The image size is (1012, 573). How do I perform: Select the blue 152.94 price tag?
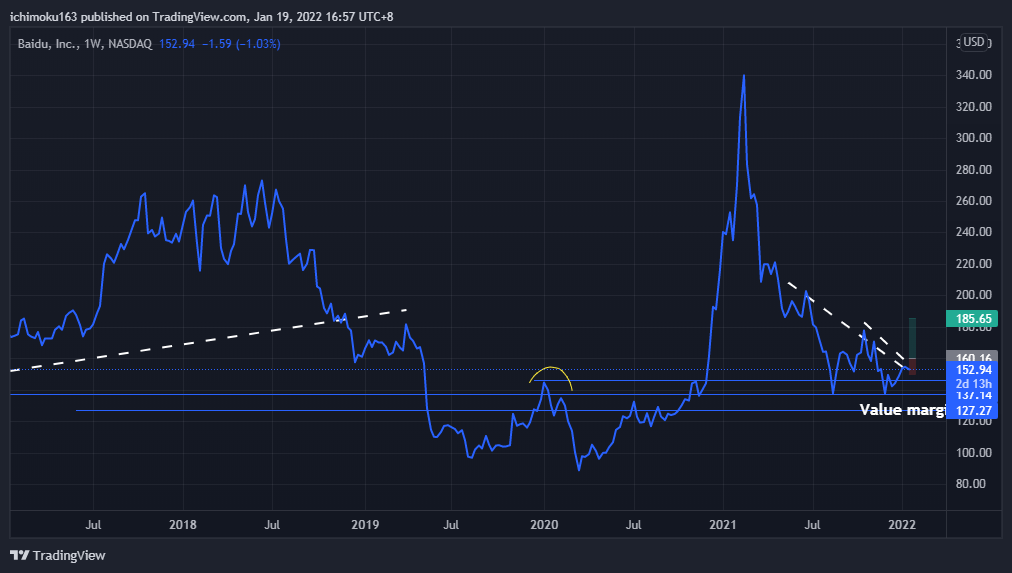click(971, 370)
